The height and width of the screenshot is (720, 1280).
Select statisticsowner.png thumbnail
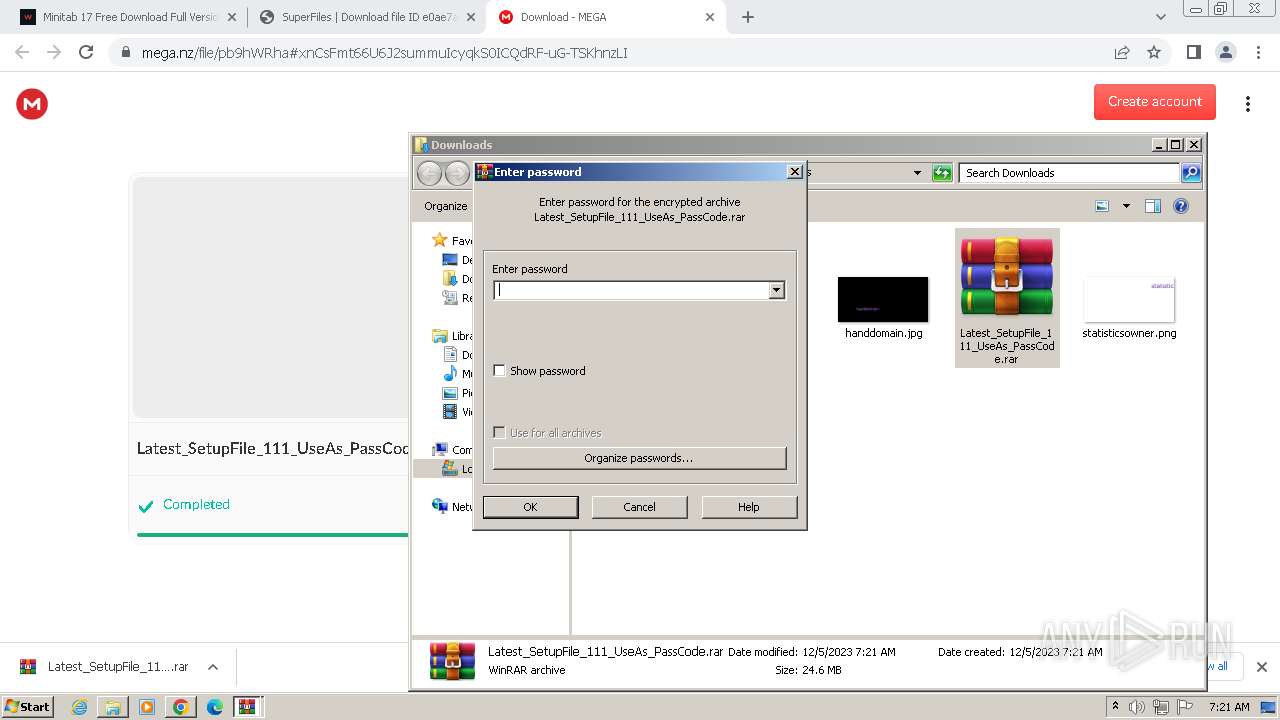coord(1129,299)
